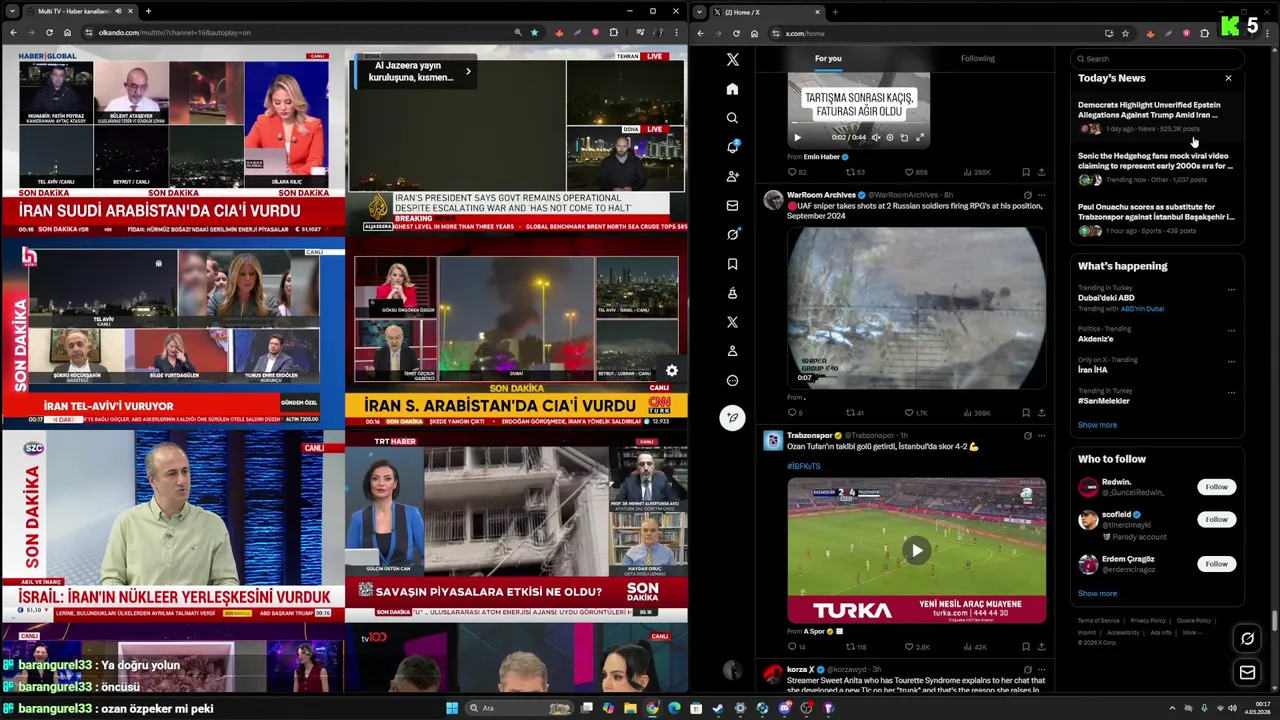Open Steam from the Windows taskbar
The width and height of the screenshot is (1280, 720).
pyautogui.click(x=718, y=708)
